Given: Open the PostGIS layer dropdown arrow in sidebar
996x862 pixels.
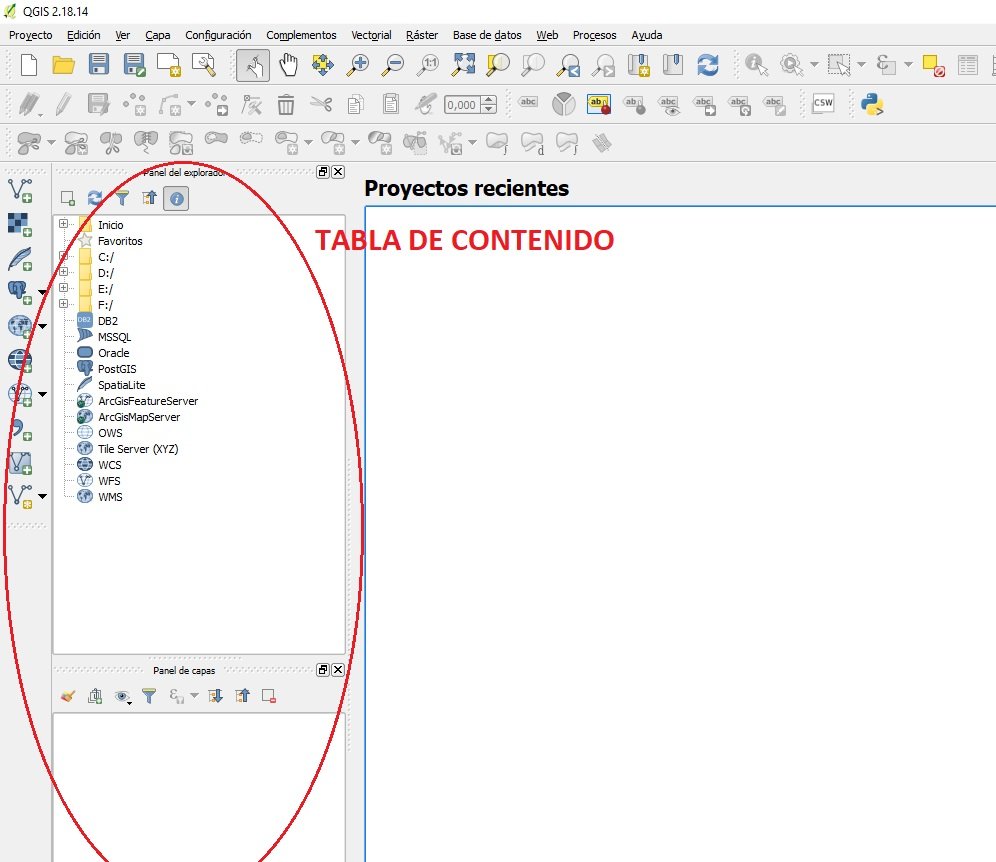Looking at the screenshot, I should [x=43, y=293].
